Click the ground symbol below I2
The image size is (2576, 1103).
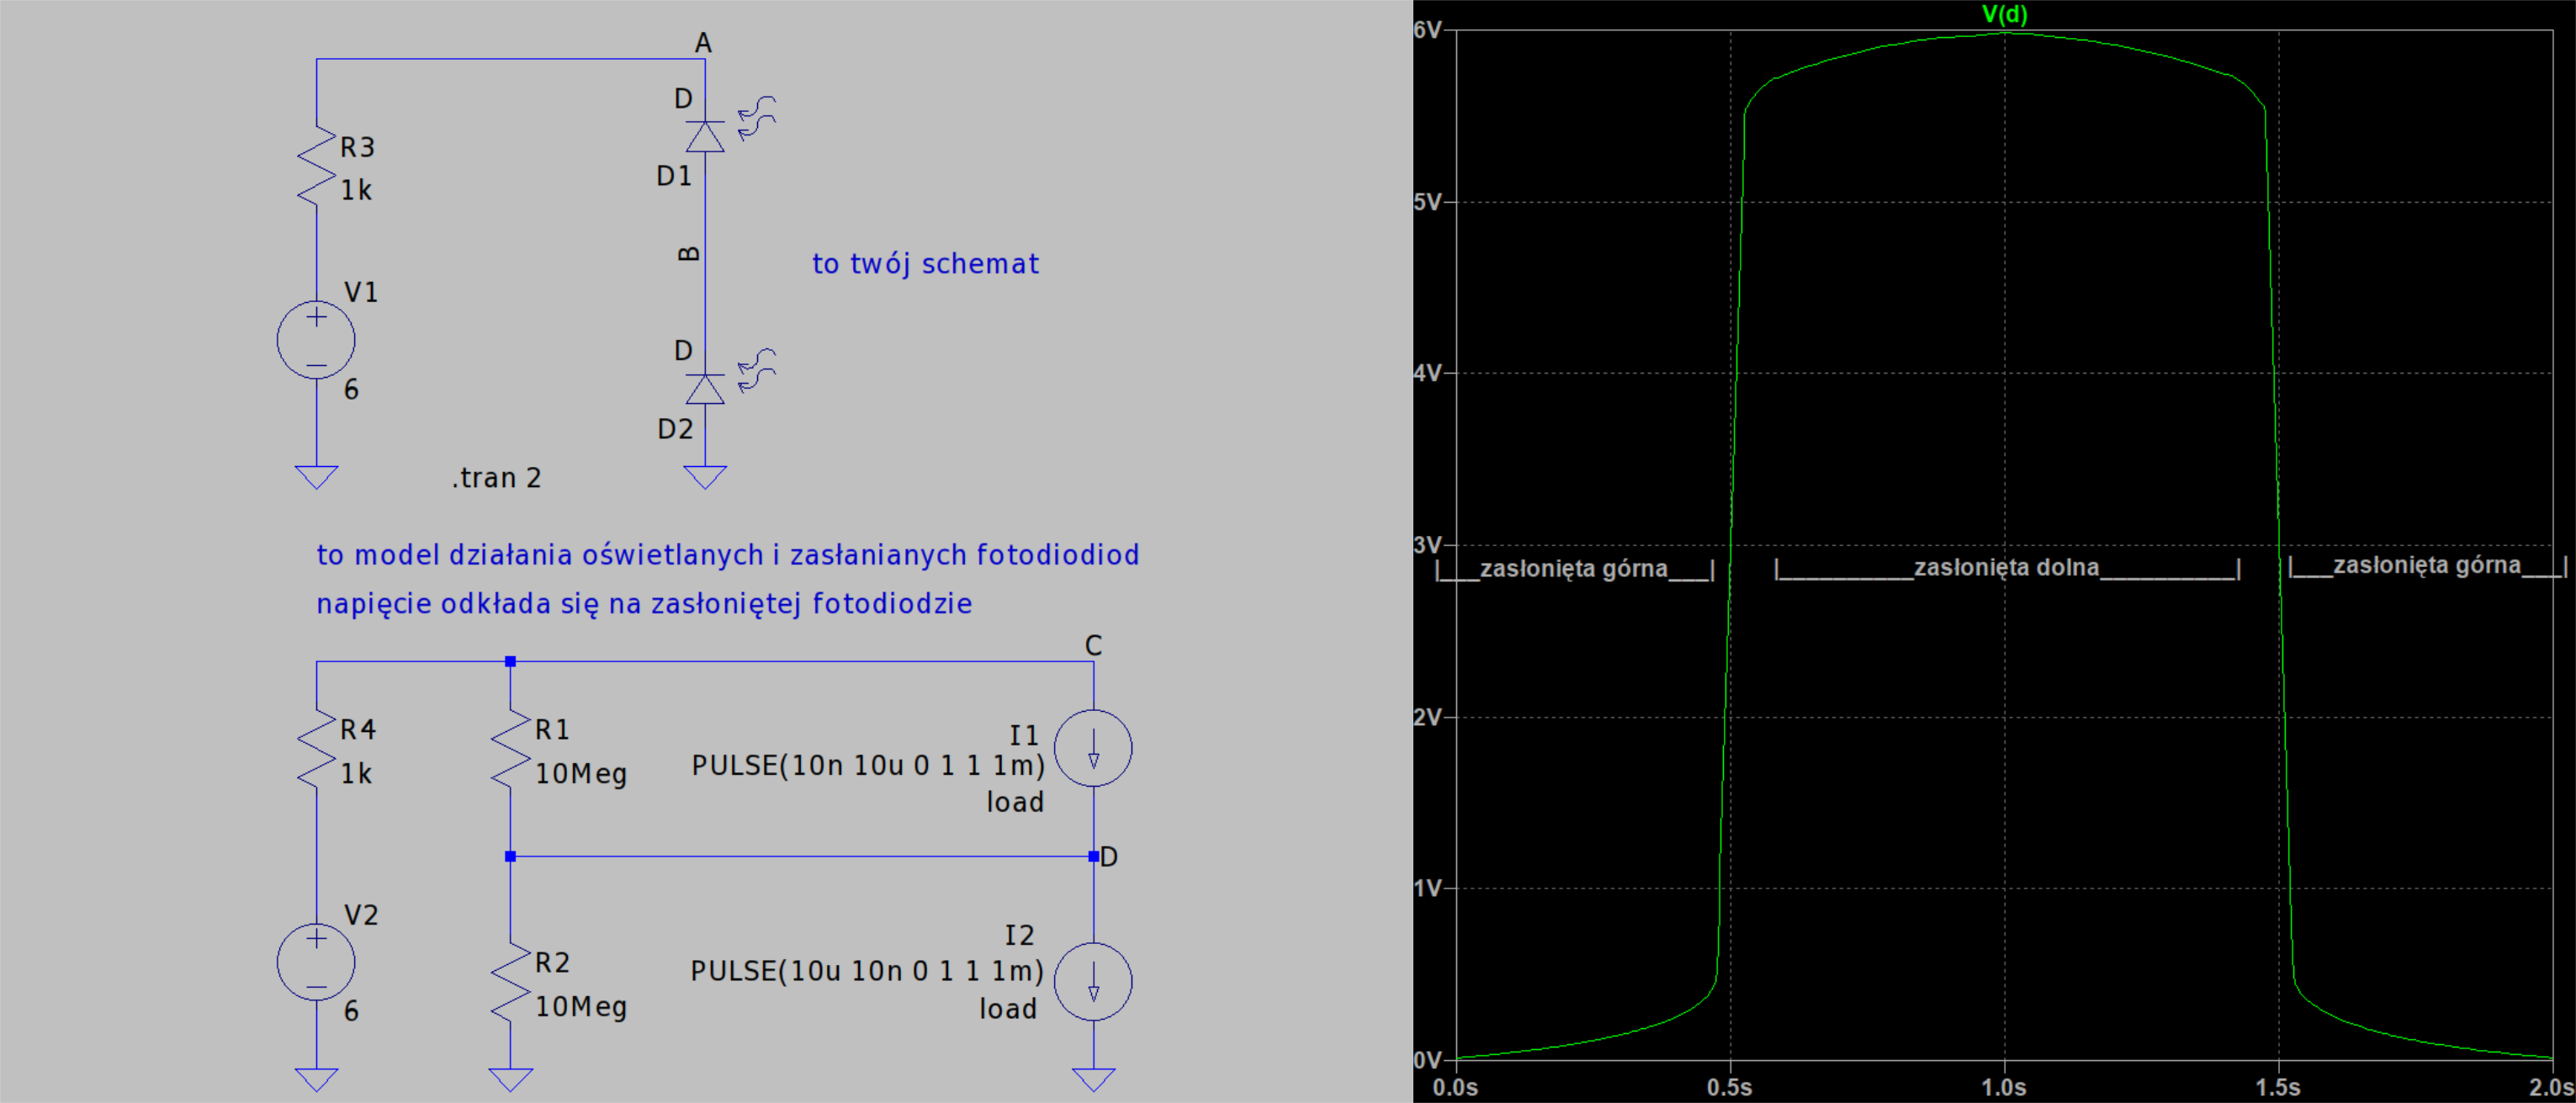pyautogui.click(x=1094, y=1080)
